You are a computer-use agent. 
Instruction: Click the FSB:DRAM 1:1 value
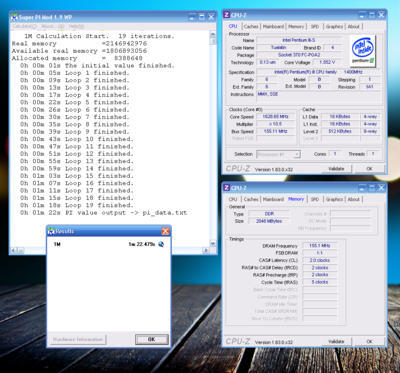point(320,253)
